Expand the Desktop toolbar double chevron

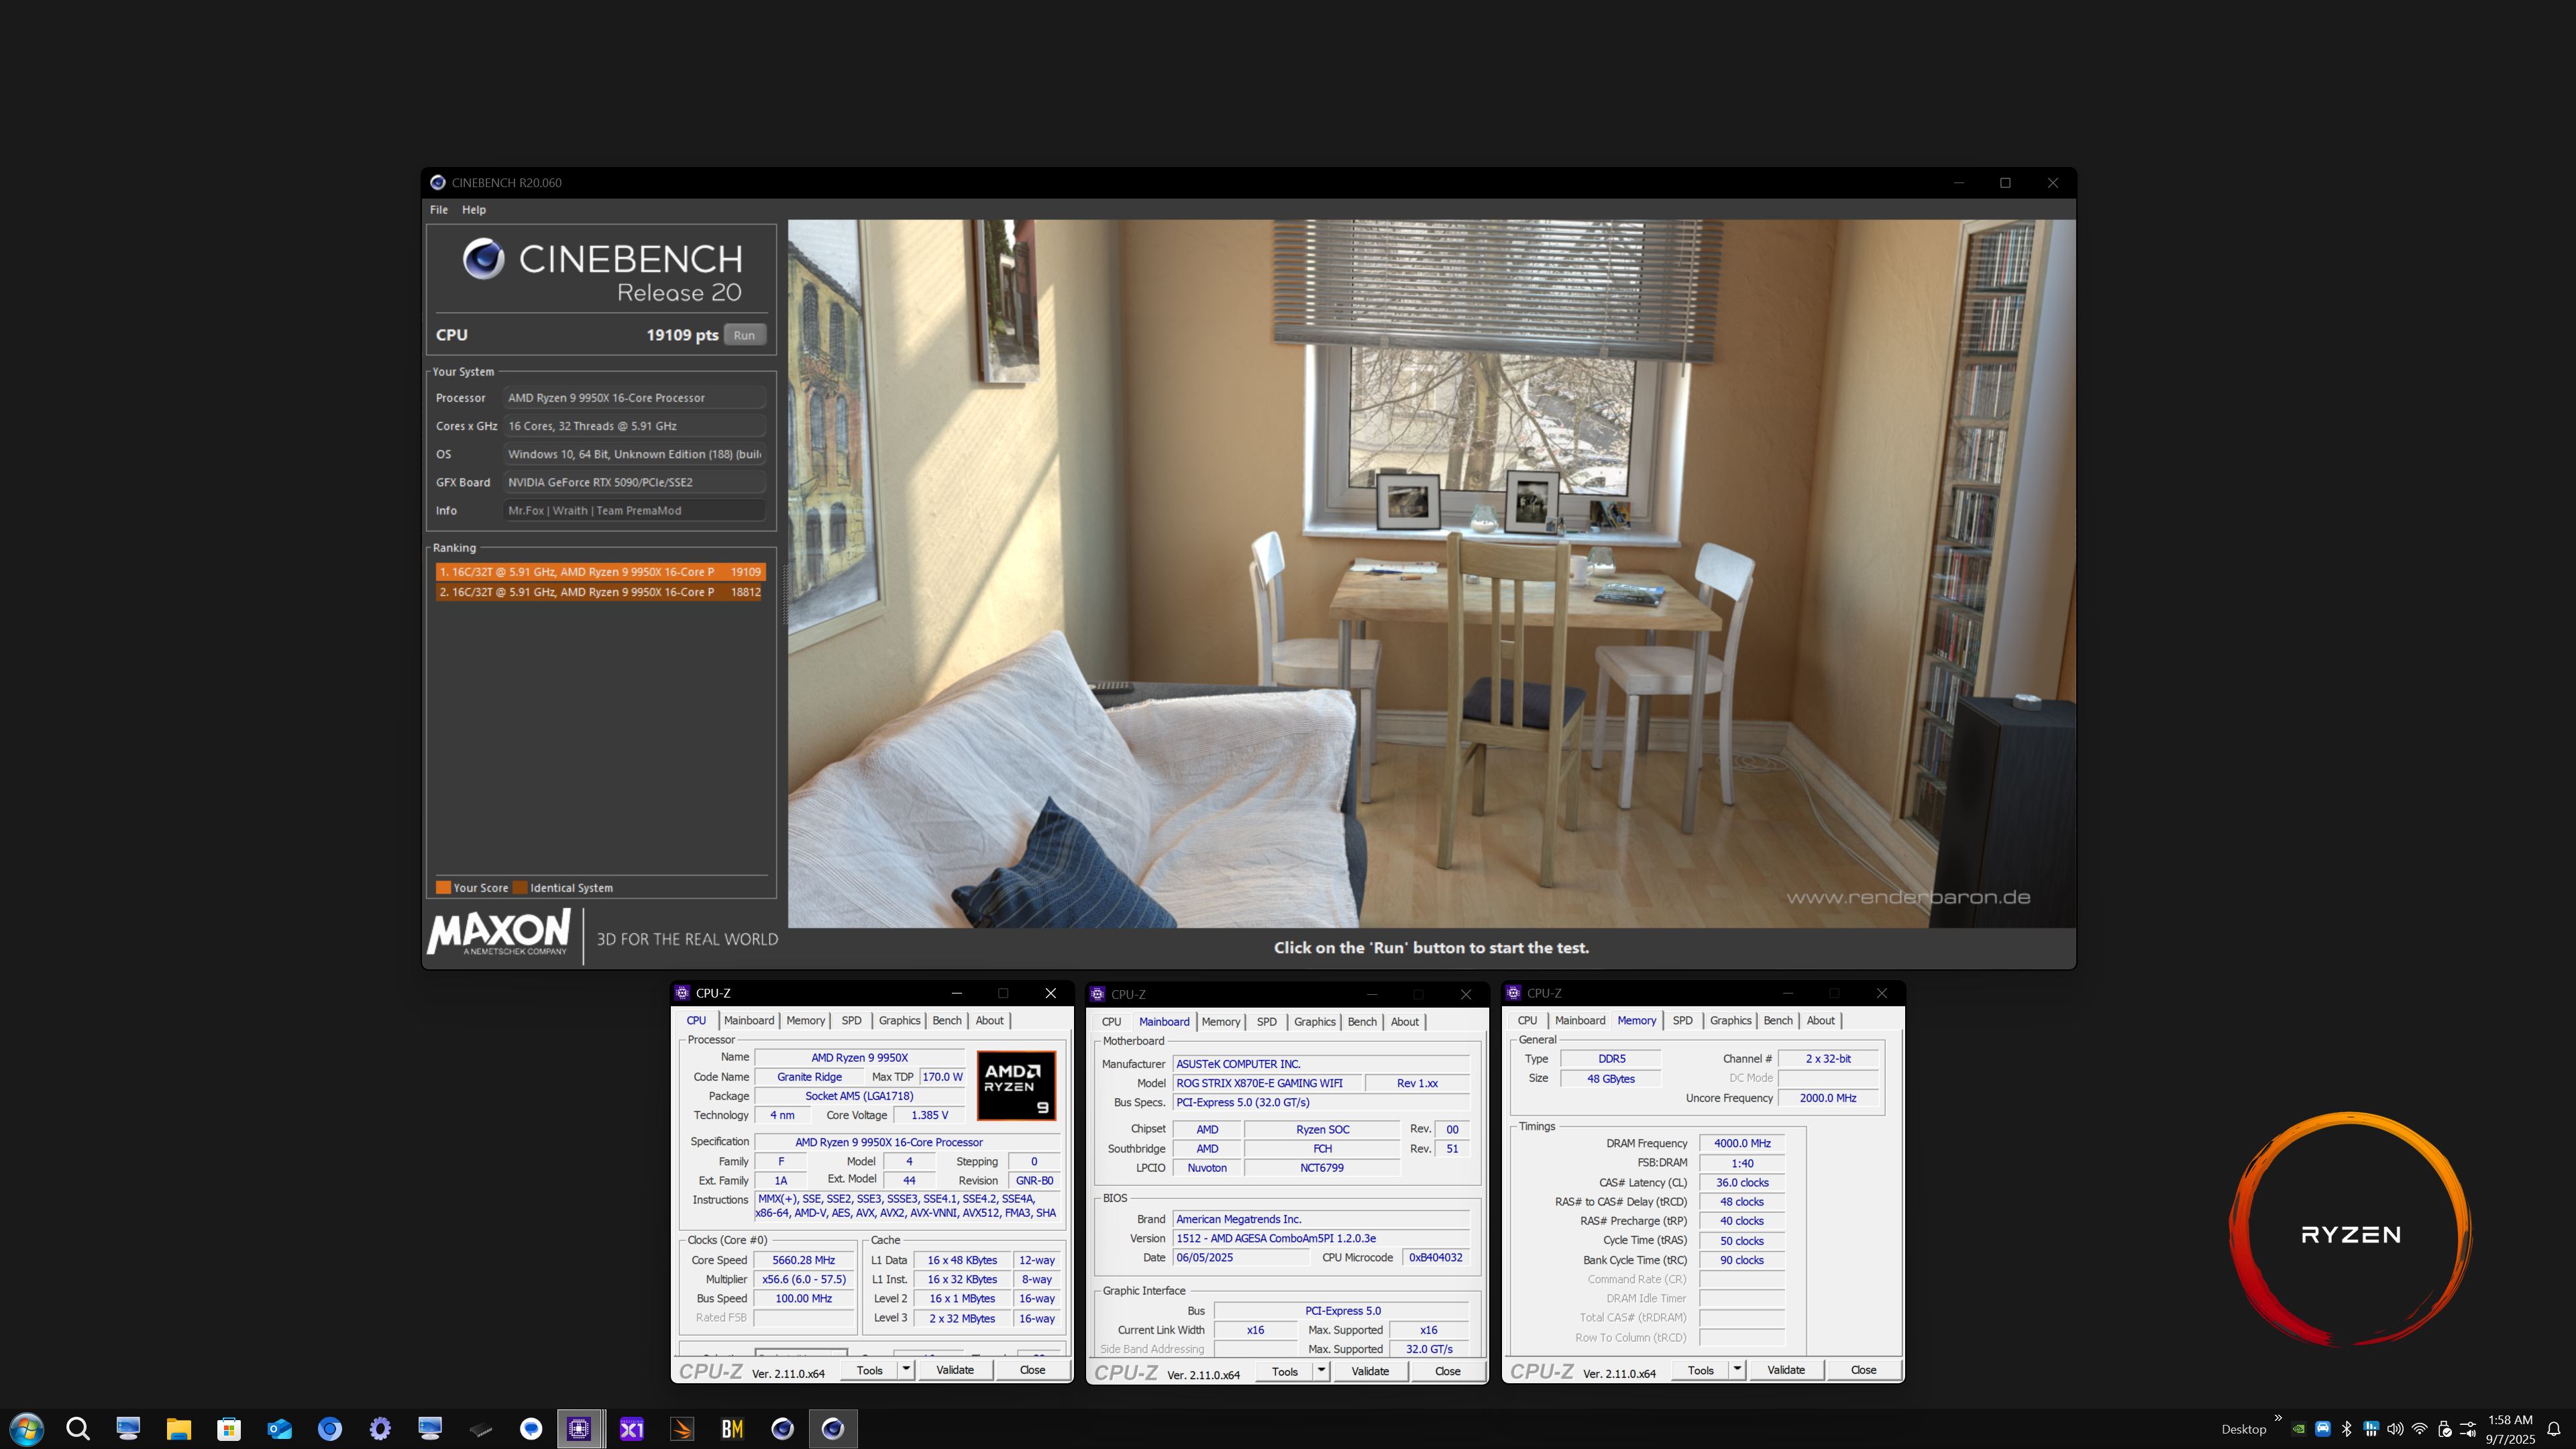[2278, 1418]
